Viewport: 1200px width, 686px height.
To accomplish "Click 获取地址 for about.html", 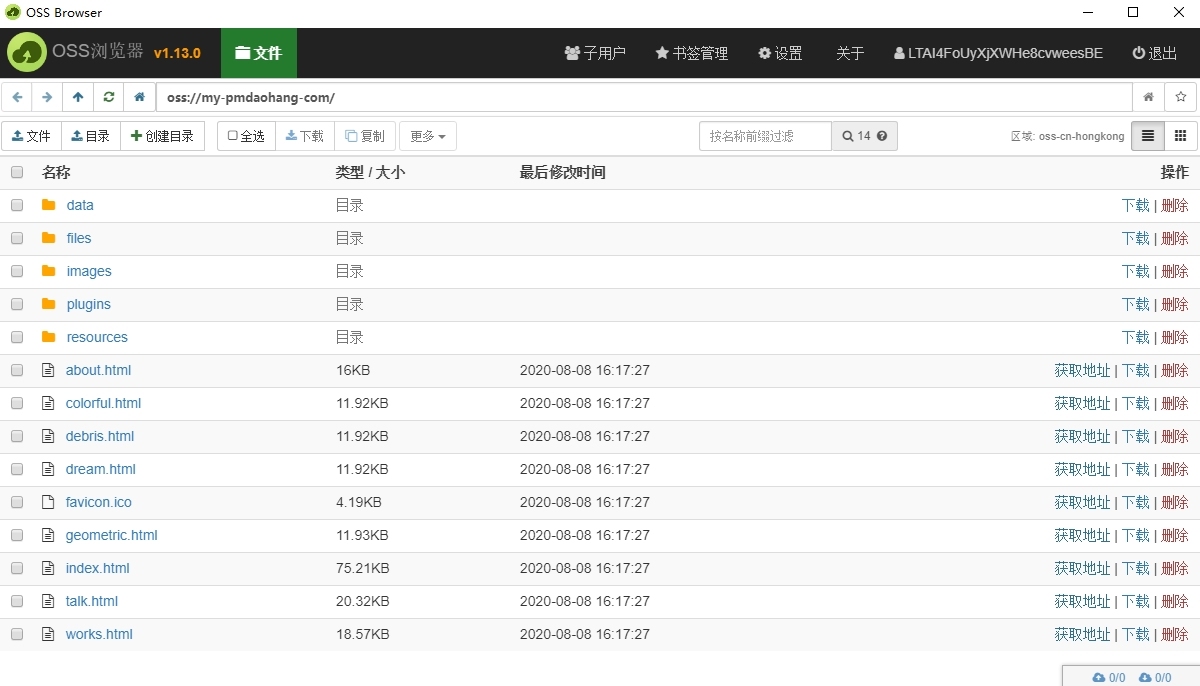I will coord(1082,370).
